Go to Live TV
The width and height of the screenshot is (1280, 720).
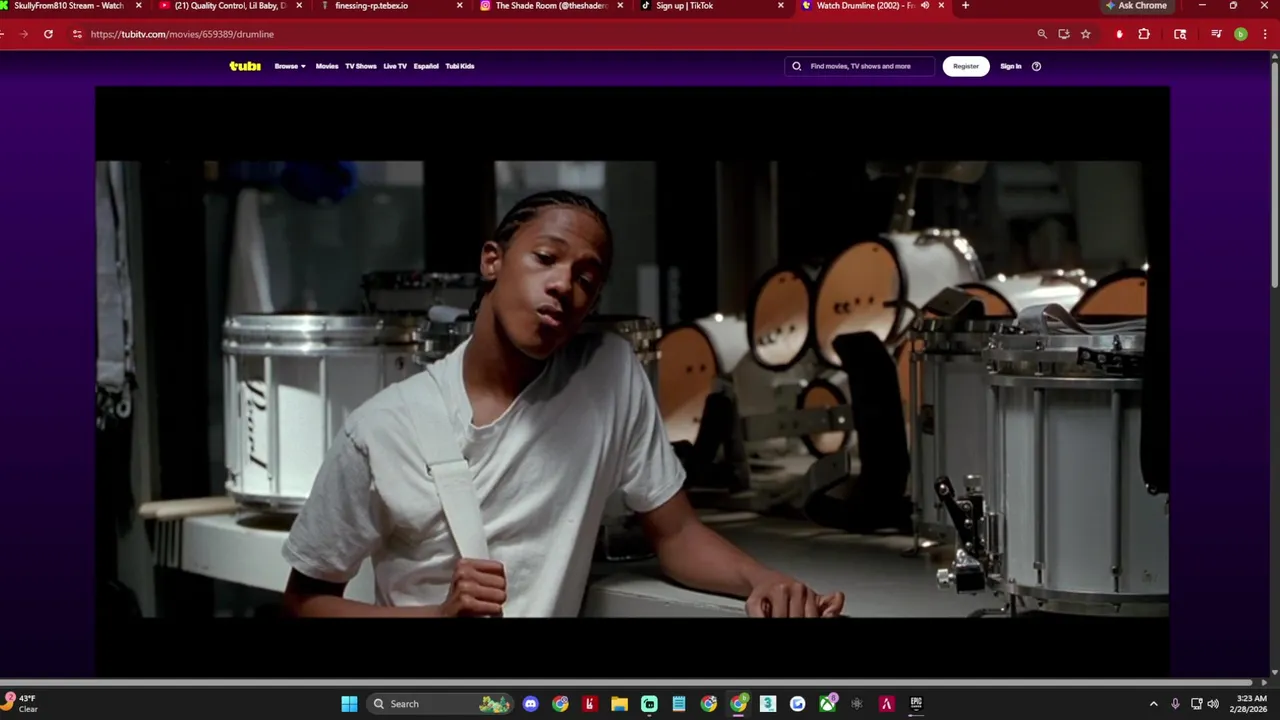[395, 66]
